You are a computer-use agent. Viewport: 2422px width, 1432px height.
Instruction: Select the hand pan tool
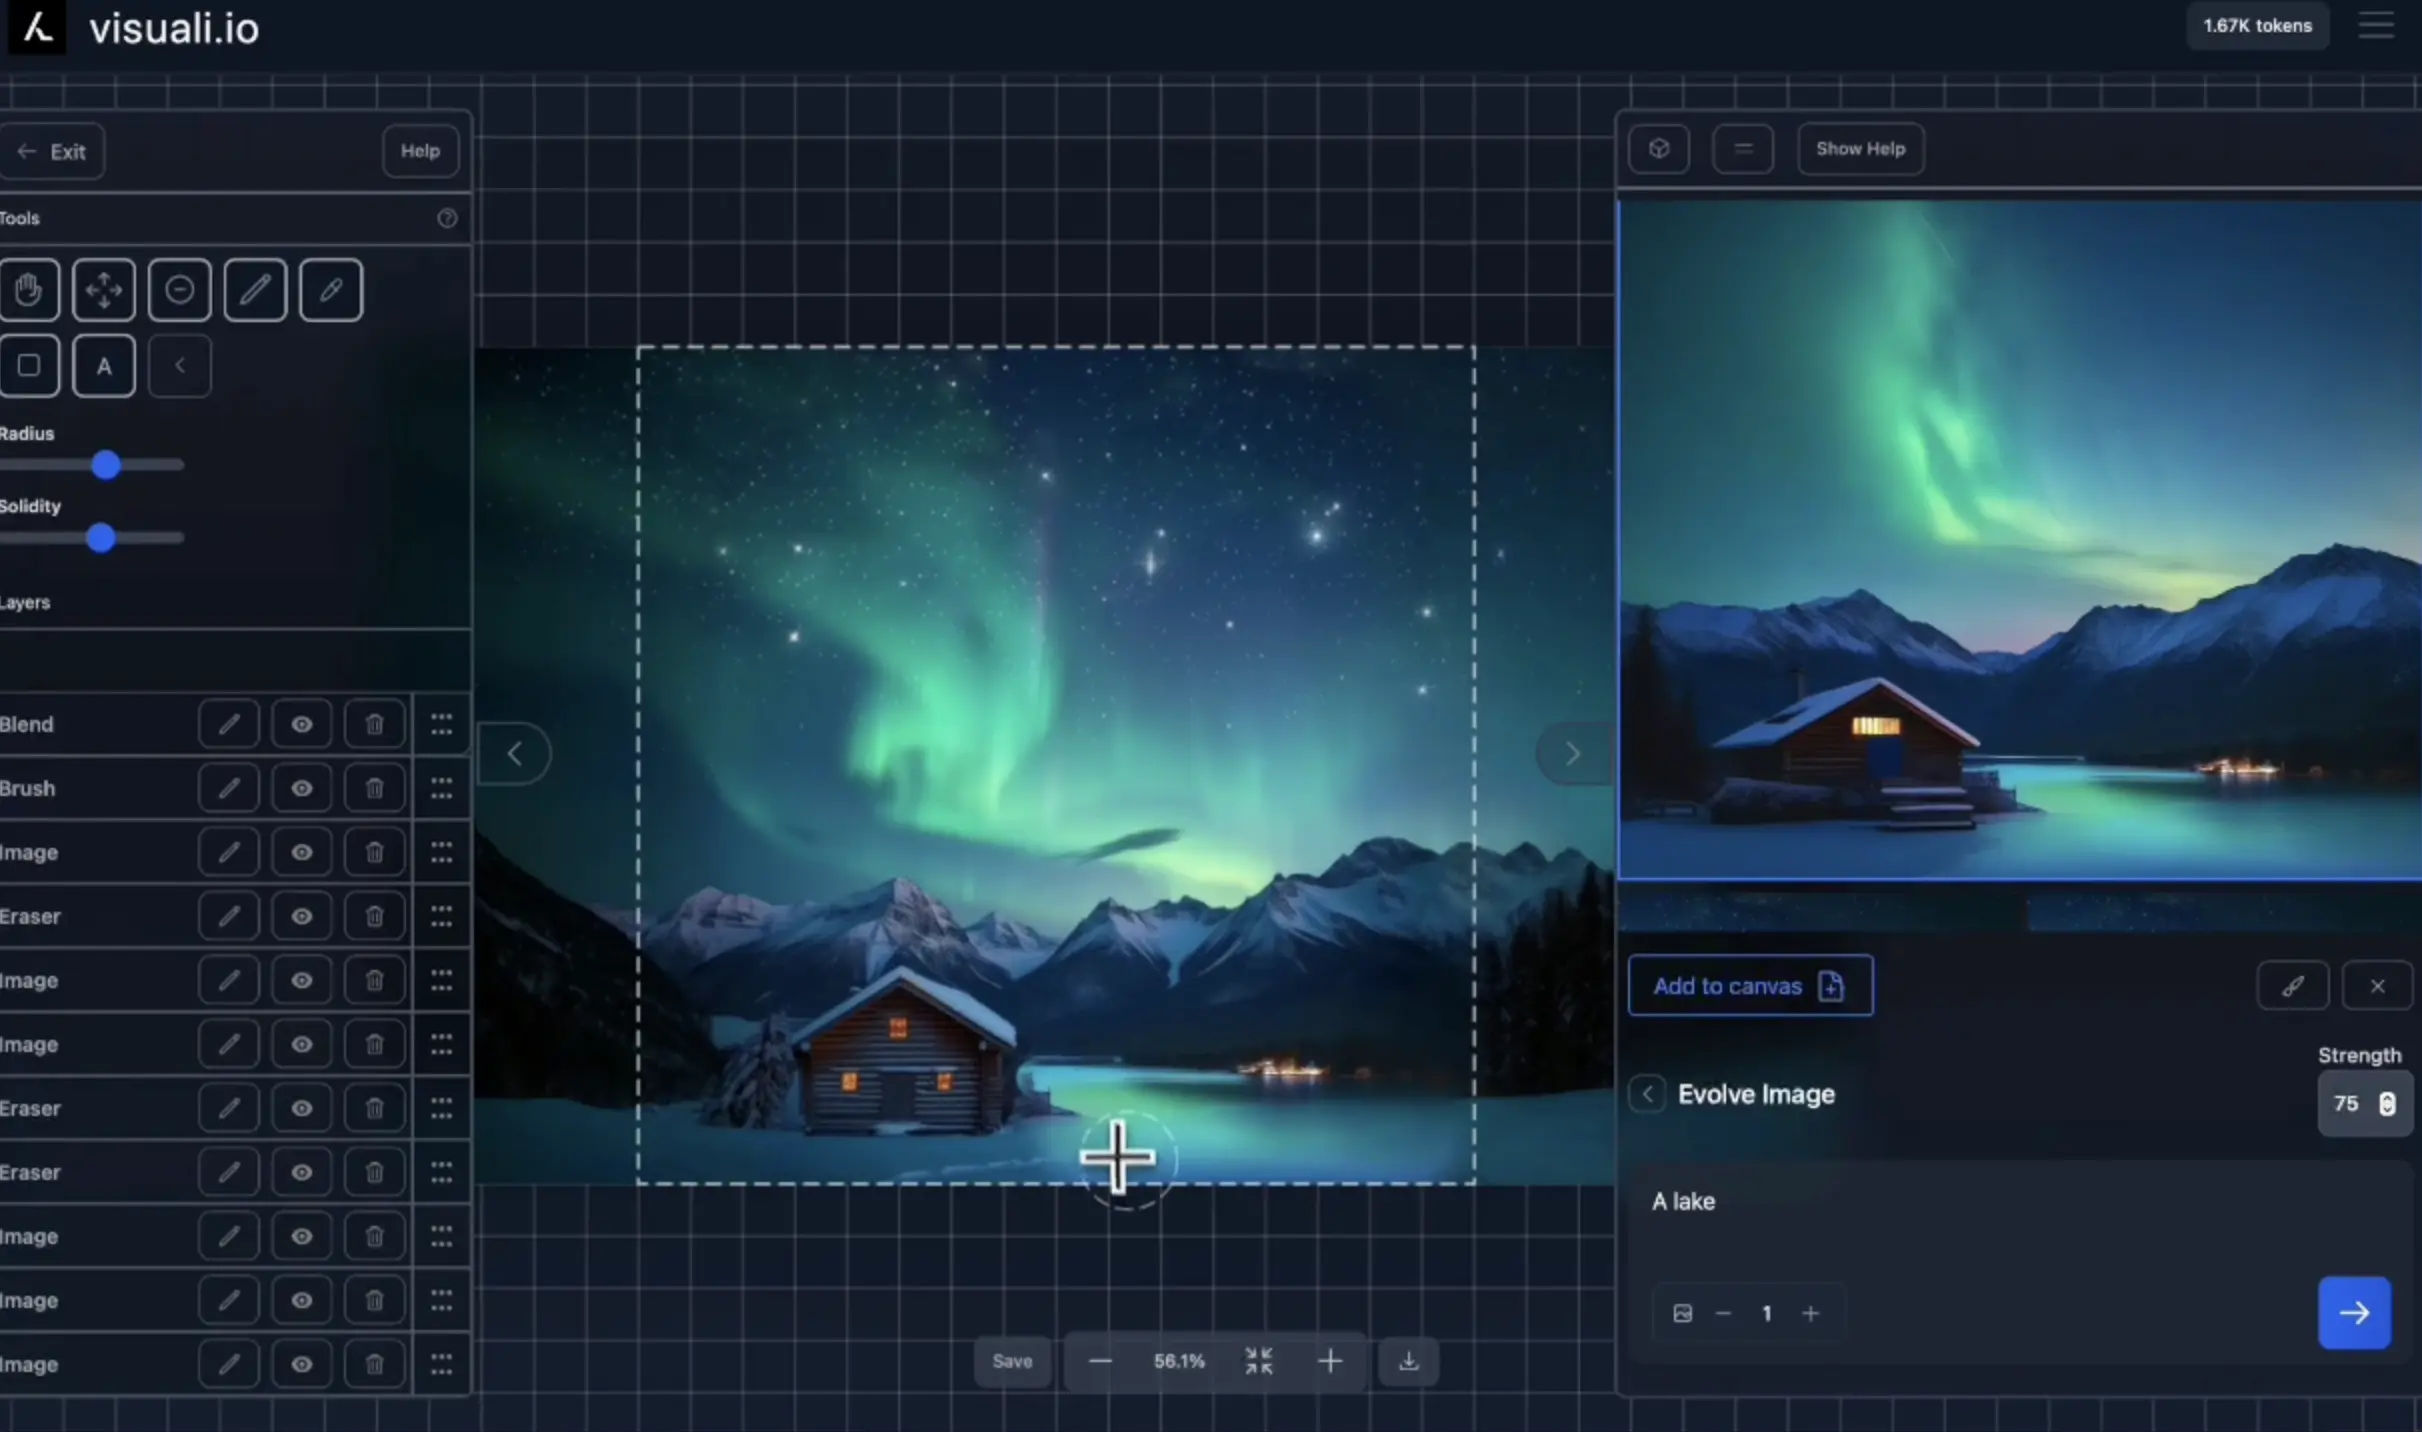coord(29,290)
